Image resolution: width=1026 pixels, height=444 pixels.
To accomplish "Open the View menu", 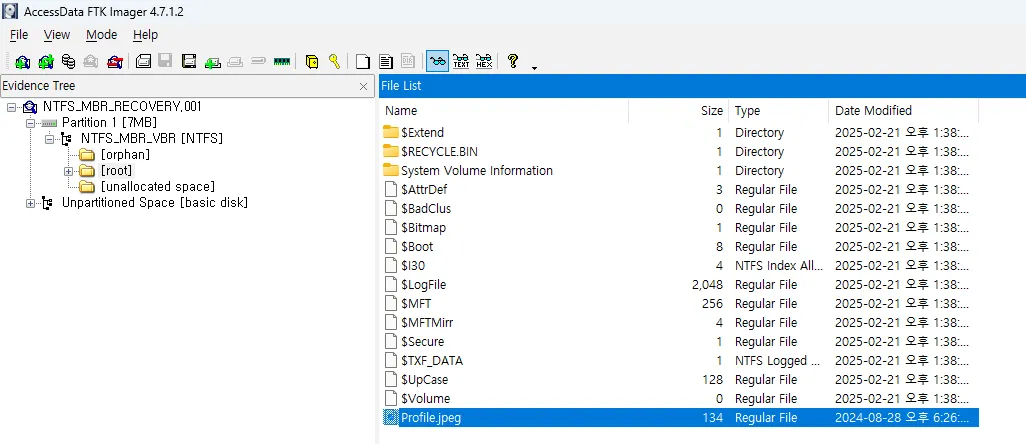I will tap(57, 35).
